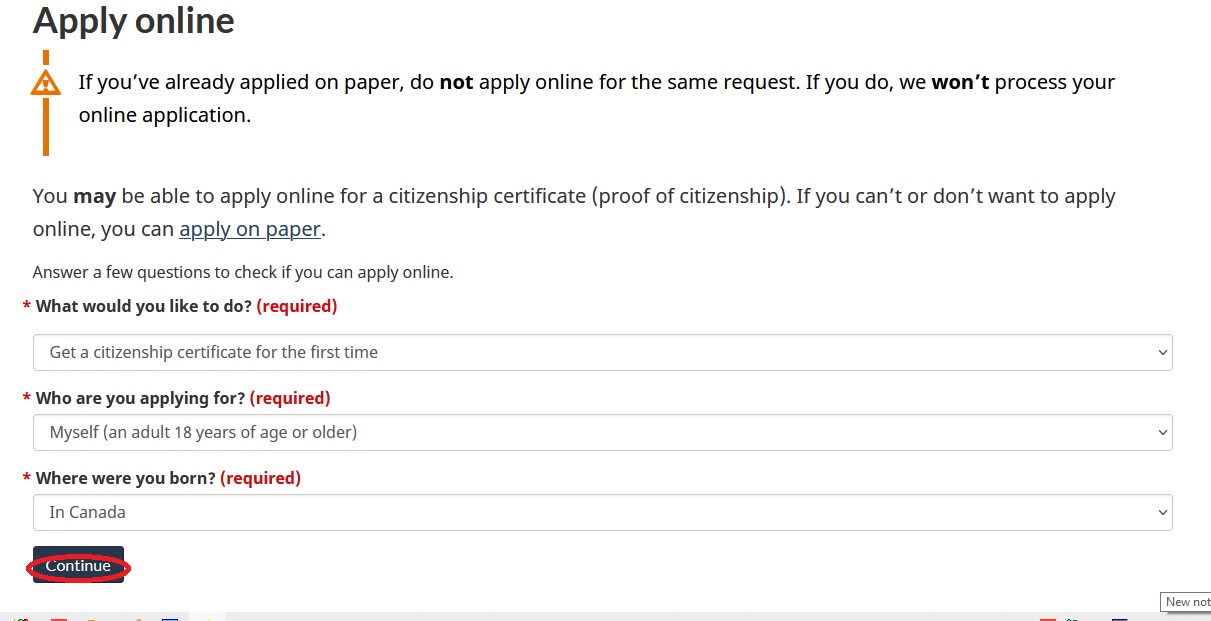Click red '(required)' text beside 'Where were you born?'
The width and height of the screenshot is (1211, 621).
[x=260, y=478]
